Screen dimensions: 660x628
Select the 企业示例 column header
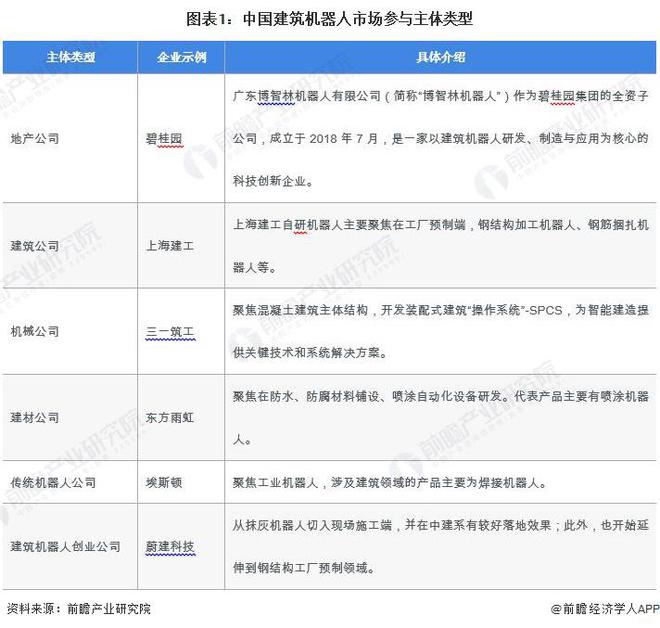[x=181, y=57]
